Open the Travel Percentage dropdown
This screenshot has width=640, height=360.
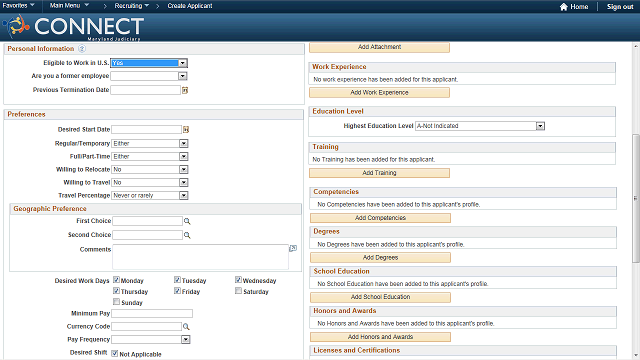point(184,196)
